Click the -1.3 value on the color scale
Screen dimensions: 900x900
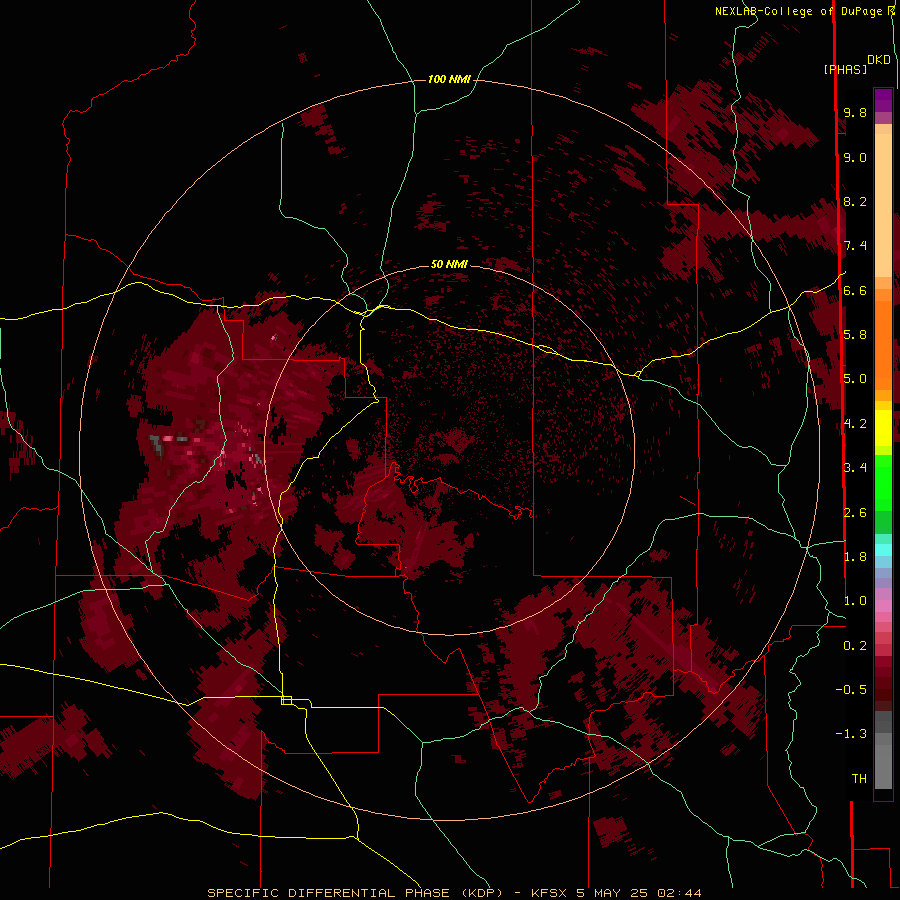[851, 734]
